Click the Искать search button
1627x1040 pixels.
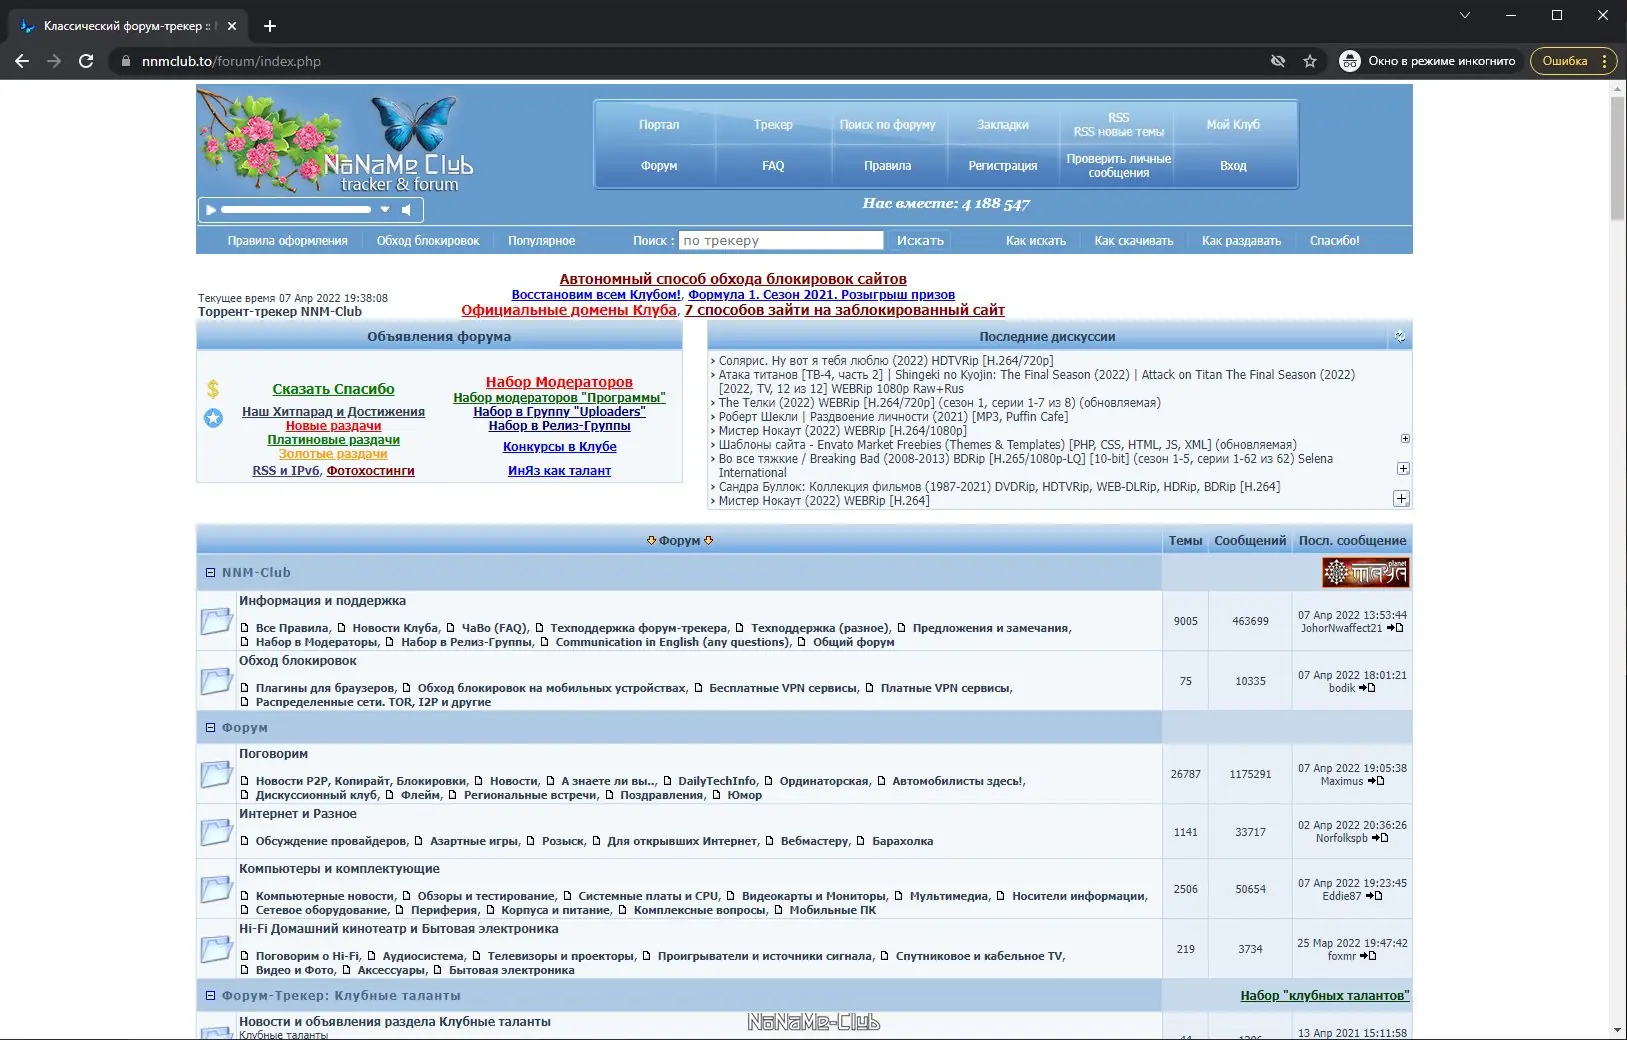point(922,240)
